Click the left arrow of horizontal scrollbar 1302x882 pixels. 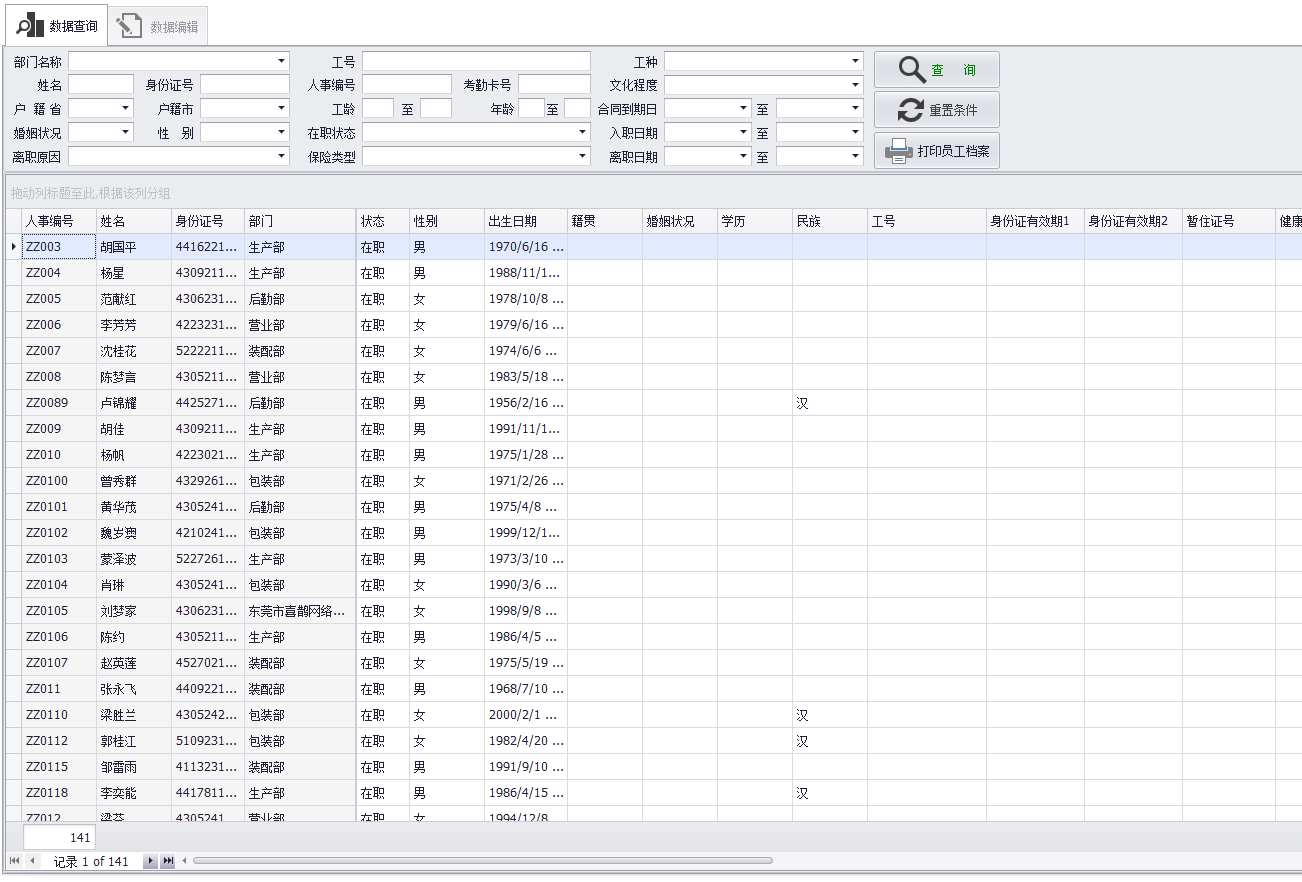click(x=184, y=861)
